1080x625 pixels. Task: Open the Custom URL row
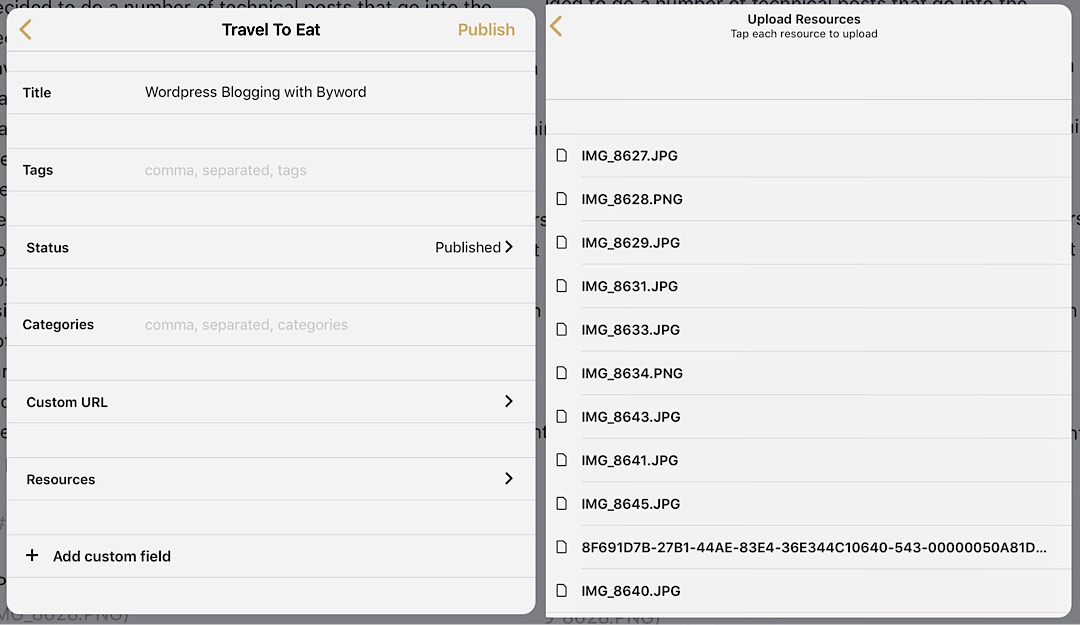271,402
